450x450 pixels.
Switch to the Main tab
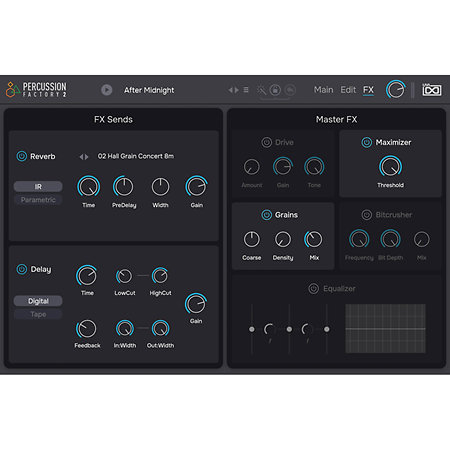pyautogui.click(x=323, y=90)
